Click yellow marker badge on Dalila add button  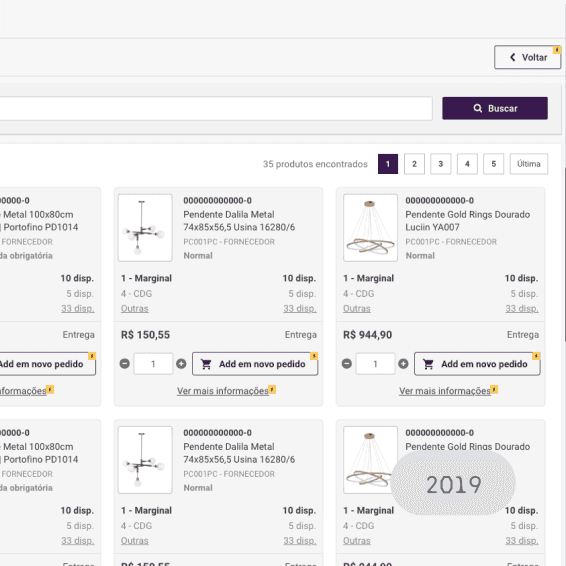click(x=314, y=356)
